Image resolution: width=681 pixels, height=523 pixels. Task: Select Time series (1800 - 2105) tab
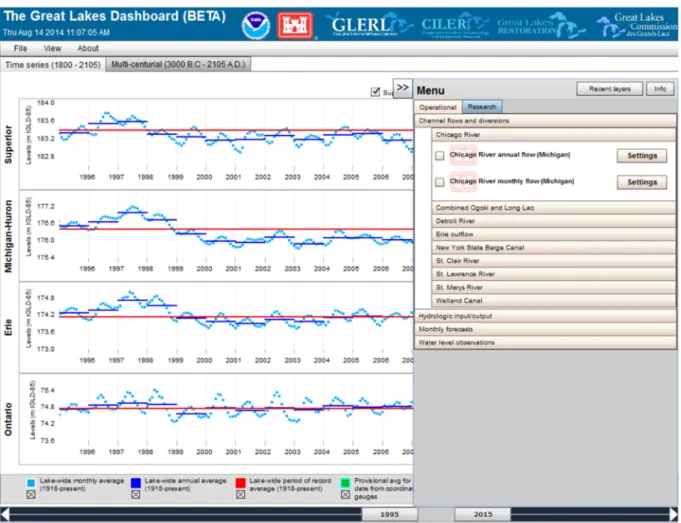coord(53,65)
